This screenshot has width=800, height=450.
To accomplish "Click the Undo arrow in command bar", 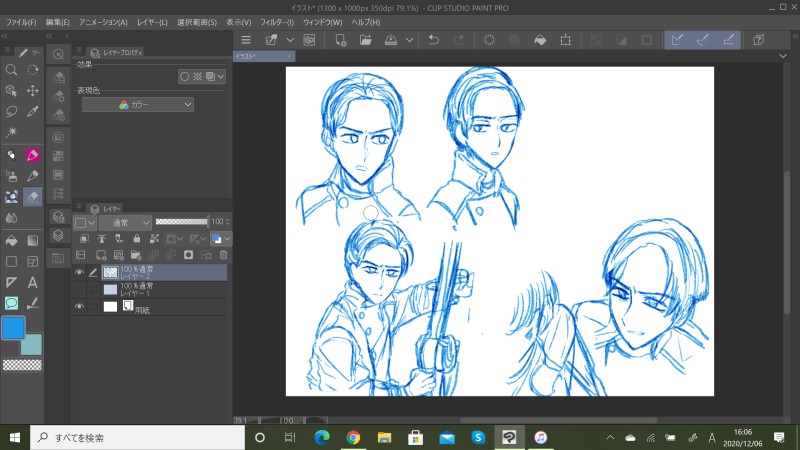I will pyautogui.click(x=433, y=40).
